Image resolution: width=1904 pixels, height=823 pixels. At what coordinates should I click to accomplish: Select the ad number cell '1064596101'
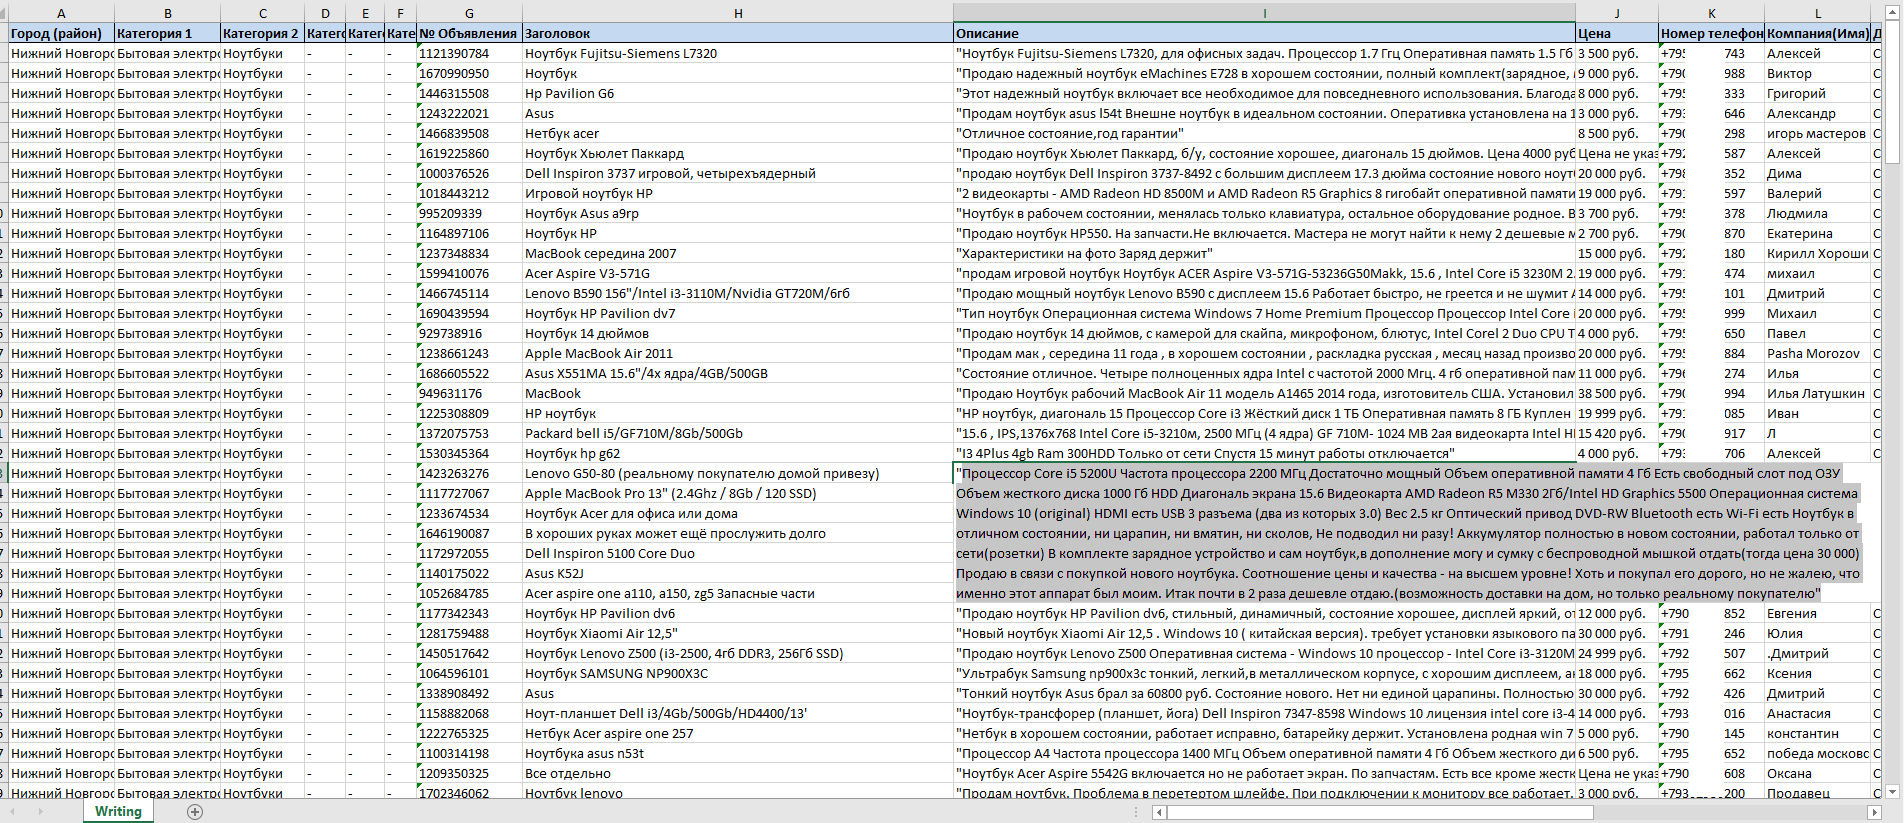coord(469,673)
